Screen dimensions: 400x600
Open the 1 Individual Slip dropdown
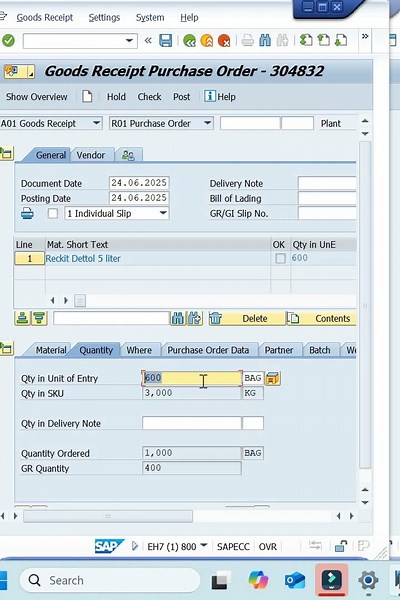click(163, 213)
